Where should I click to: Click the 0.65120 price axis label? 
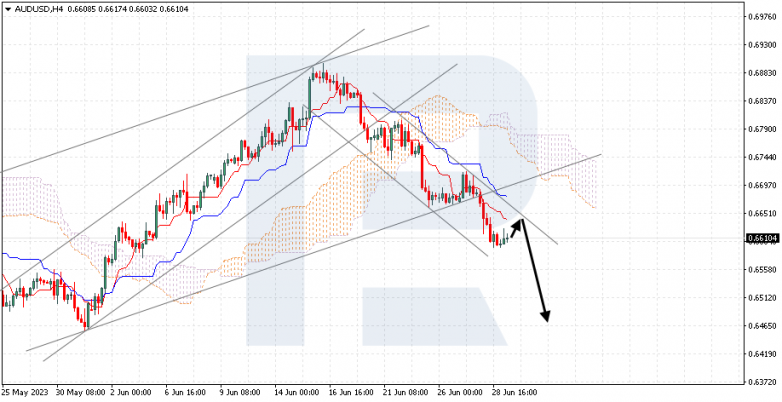(762, 298)
